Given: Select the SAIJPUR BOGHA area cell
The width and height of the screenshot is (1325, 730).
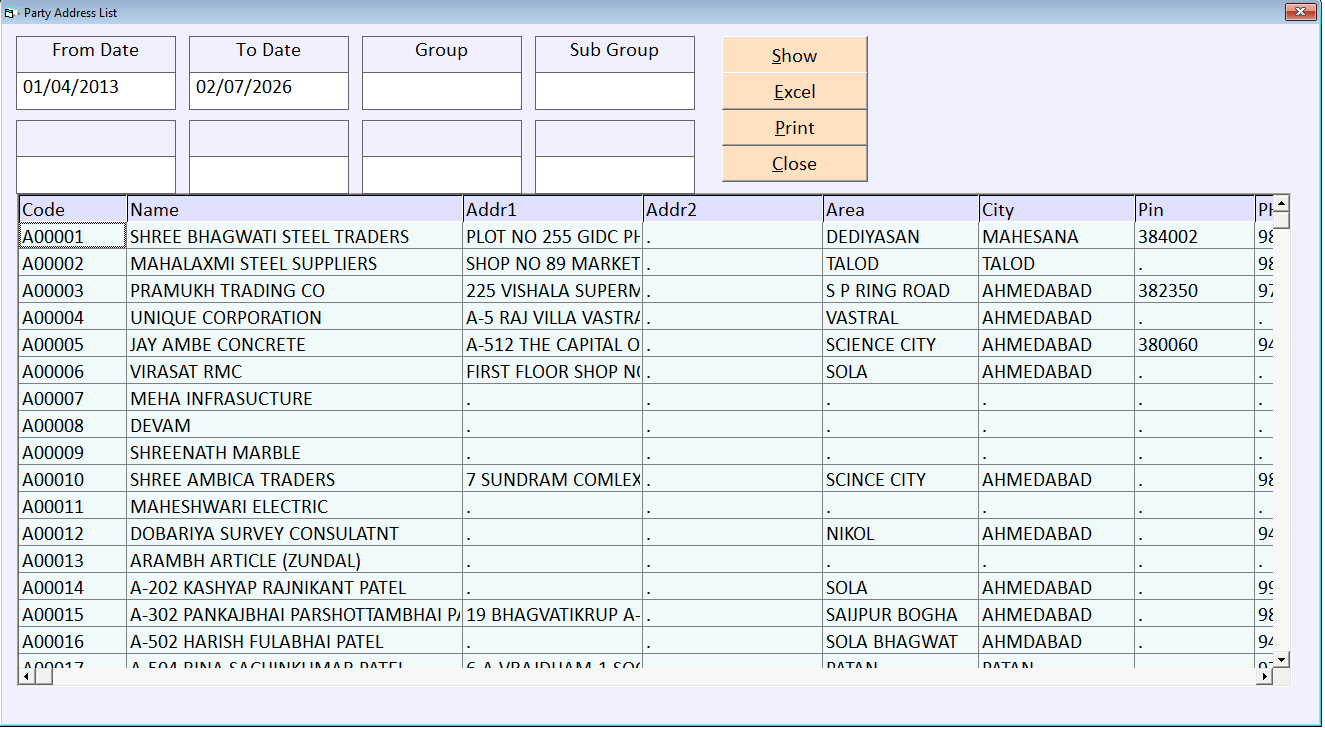Looking at the screenshot, I should 901,615.
